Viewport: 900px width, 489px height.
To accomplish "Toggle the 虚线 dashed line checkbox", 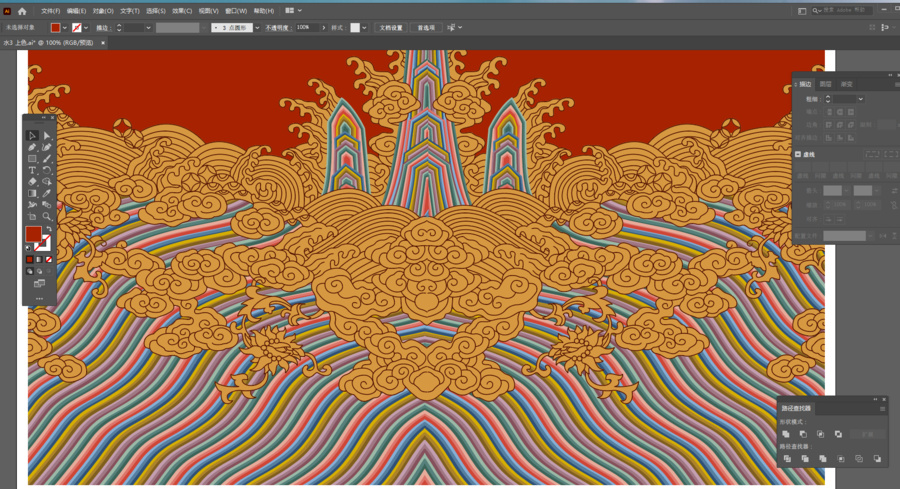I will pyautogui.click(x=798, y=154).
